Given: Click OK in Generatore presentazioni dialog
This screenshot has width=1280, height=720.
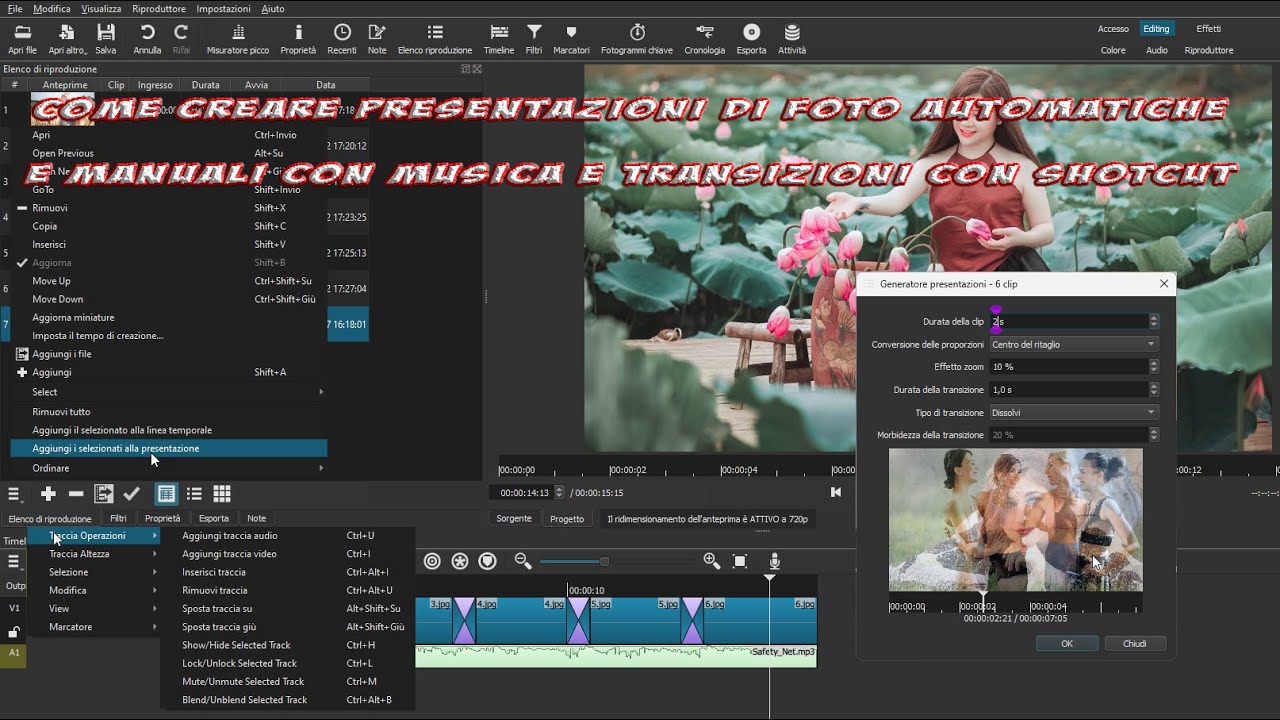Looking at the screenshot, I should (x=1066, y=644).
